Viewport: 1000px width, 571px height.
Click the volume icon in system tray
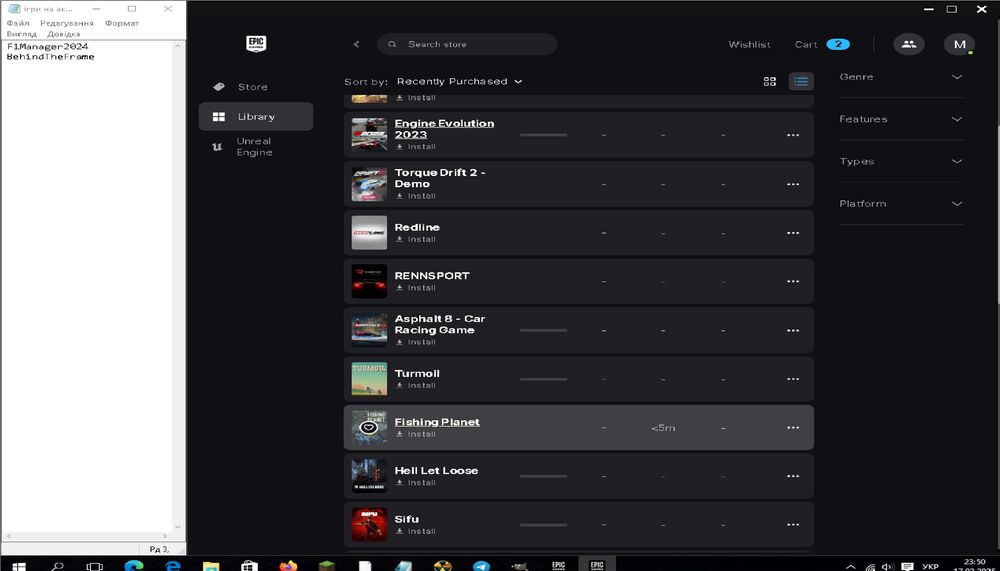coord(888,566)
